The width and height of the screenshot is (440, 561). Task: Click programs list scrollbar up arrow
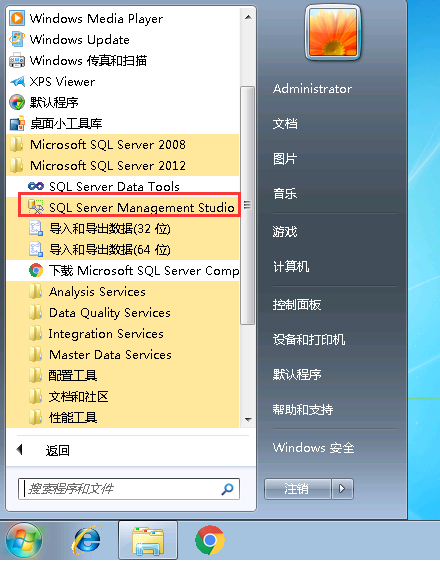248,17
